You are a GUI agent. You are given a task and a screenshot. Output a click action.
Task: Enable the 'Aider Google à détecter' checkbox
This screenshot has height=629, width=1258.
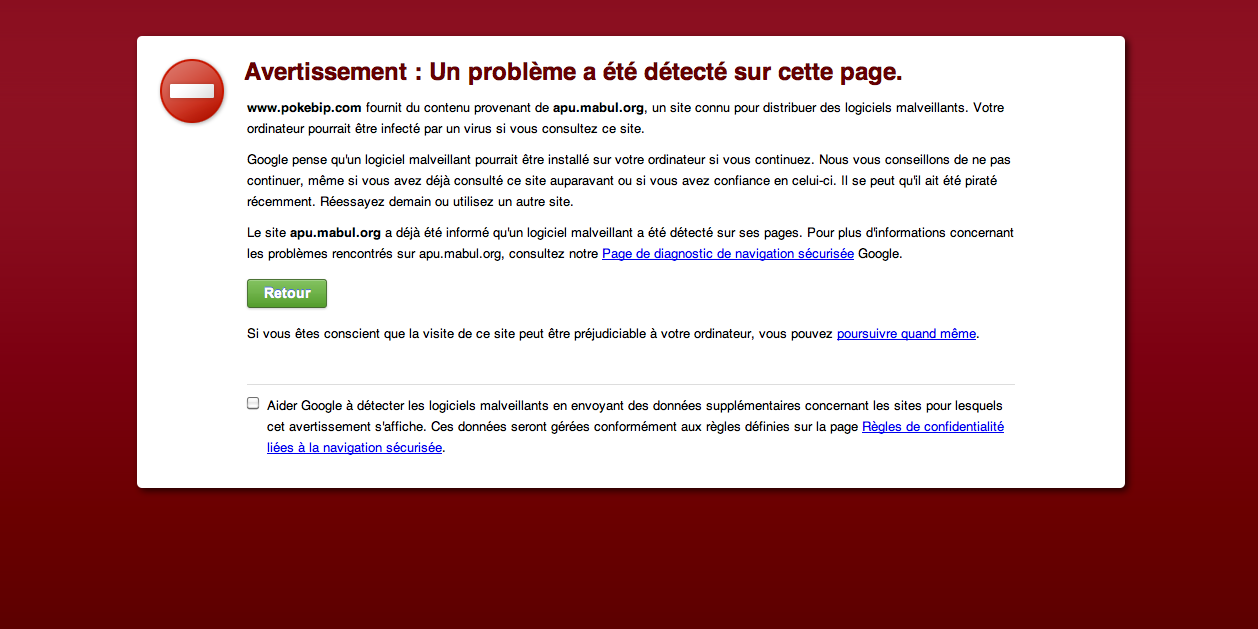click(x=253, y=403)
